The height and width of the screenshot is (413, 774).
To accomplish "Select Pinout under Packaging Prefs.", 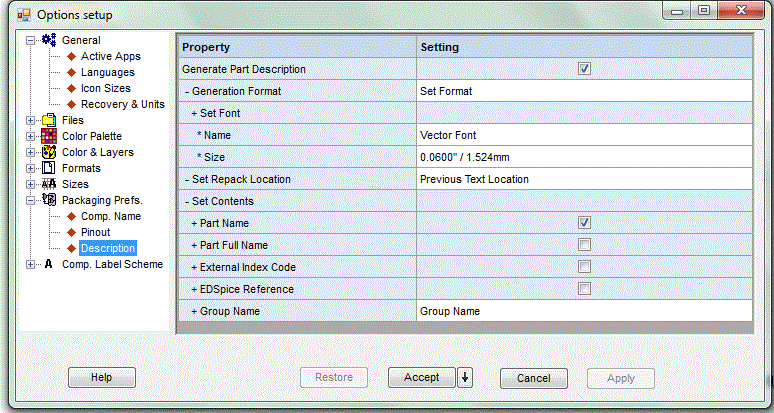I will (95, 232).
